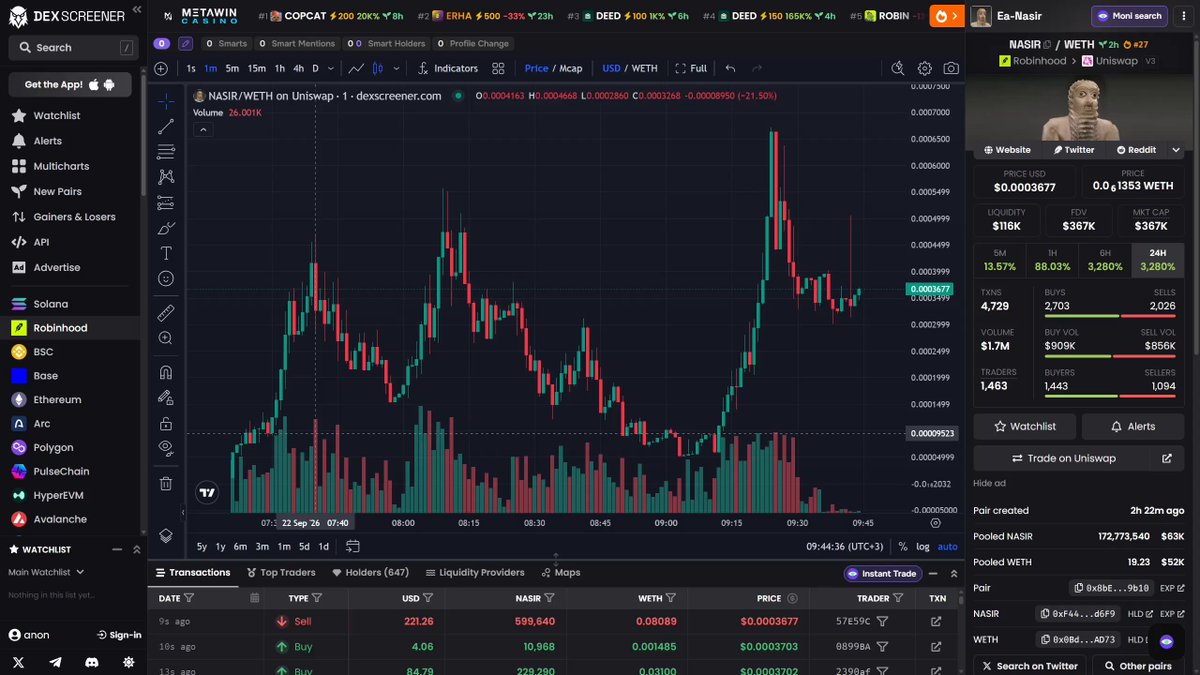The width and height of the screenshot is (1200, 675).
Task: Expand the Main Watchlist dropdown
Action: [x=47, y=572]
